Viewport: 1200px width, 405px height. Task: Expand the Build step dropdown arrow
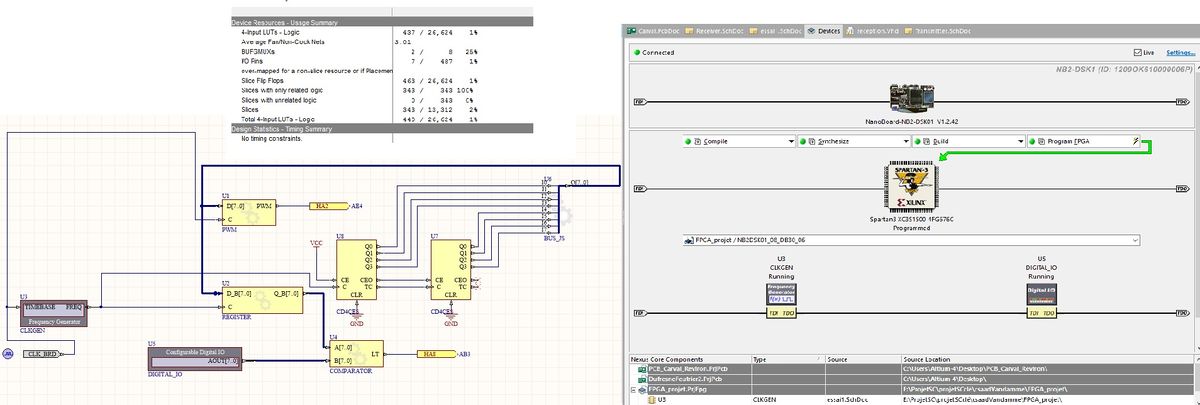tap(1019, 142)
